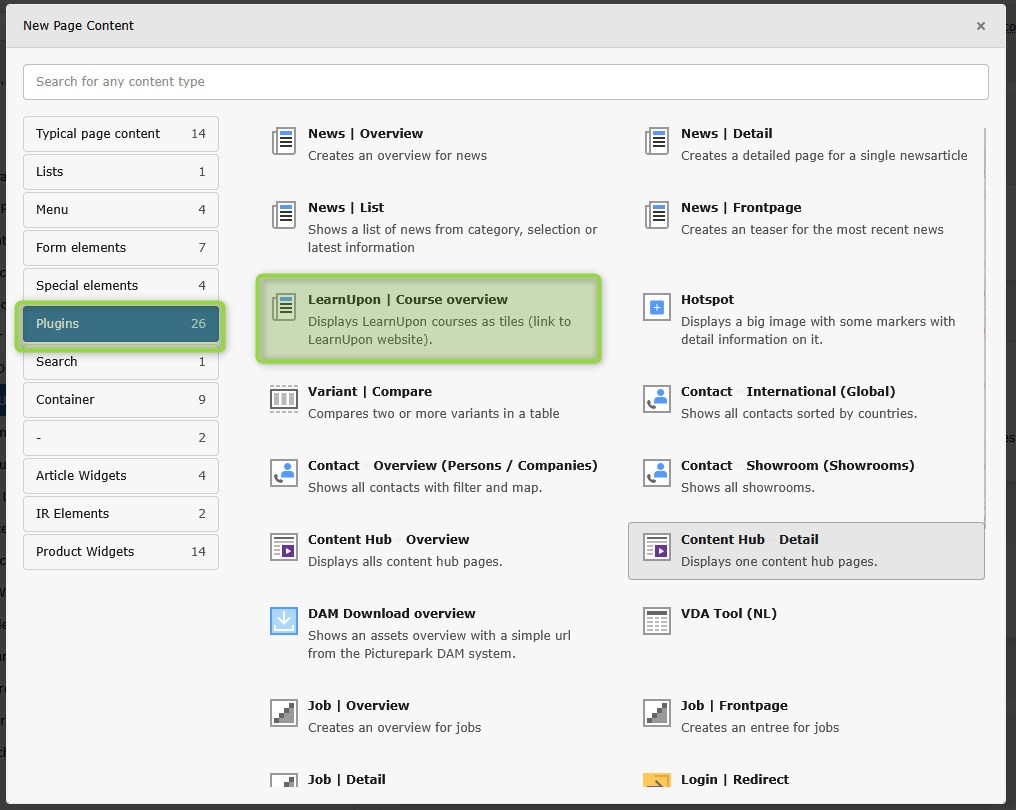1016x810 pixels.
Task: Click the News | Frontpage plugin icon
Action: click(656, 215)
